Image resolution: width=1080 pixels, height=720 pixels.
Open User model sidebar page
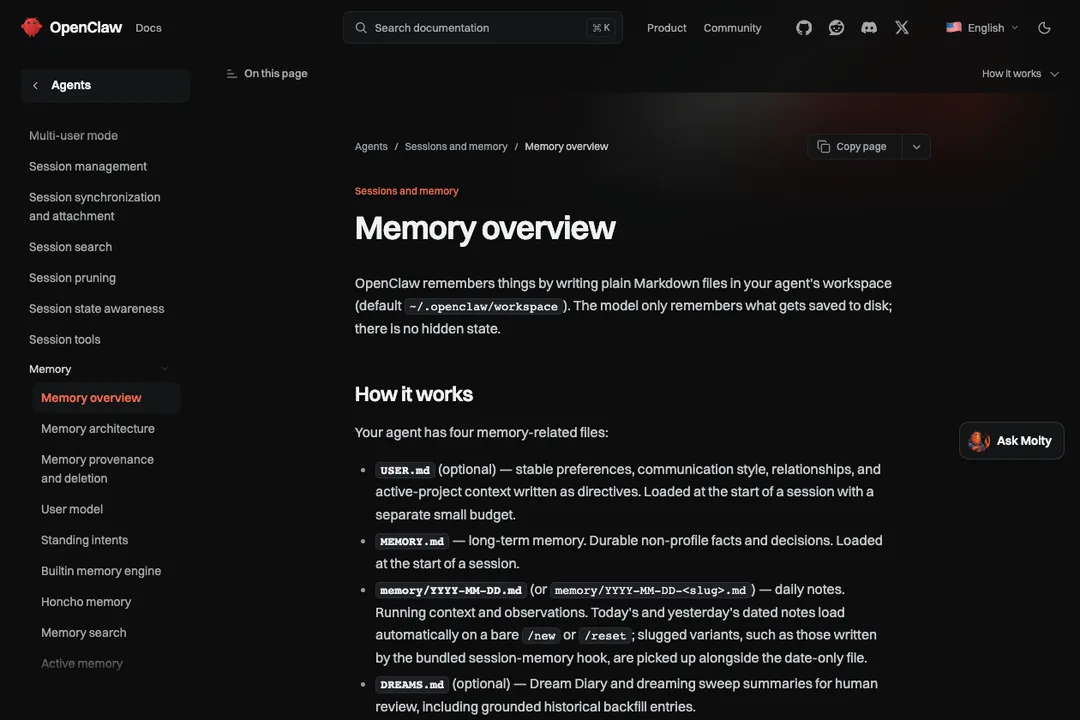click(72, 509)
